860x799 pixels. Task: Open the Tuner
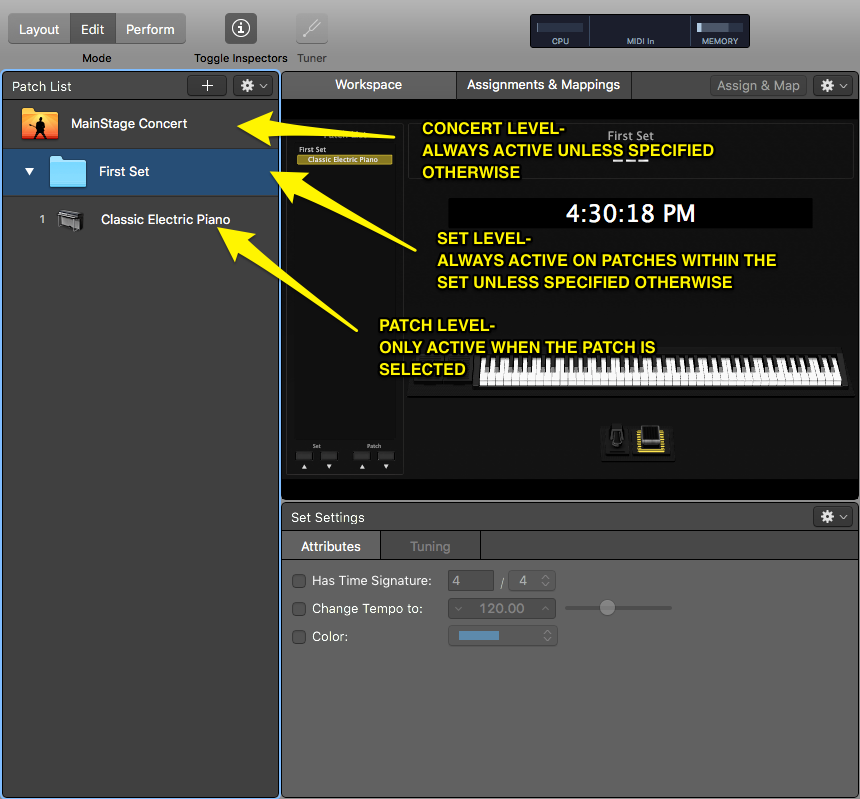[x=312, y=28]
